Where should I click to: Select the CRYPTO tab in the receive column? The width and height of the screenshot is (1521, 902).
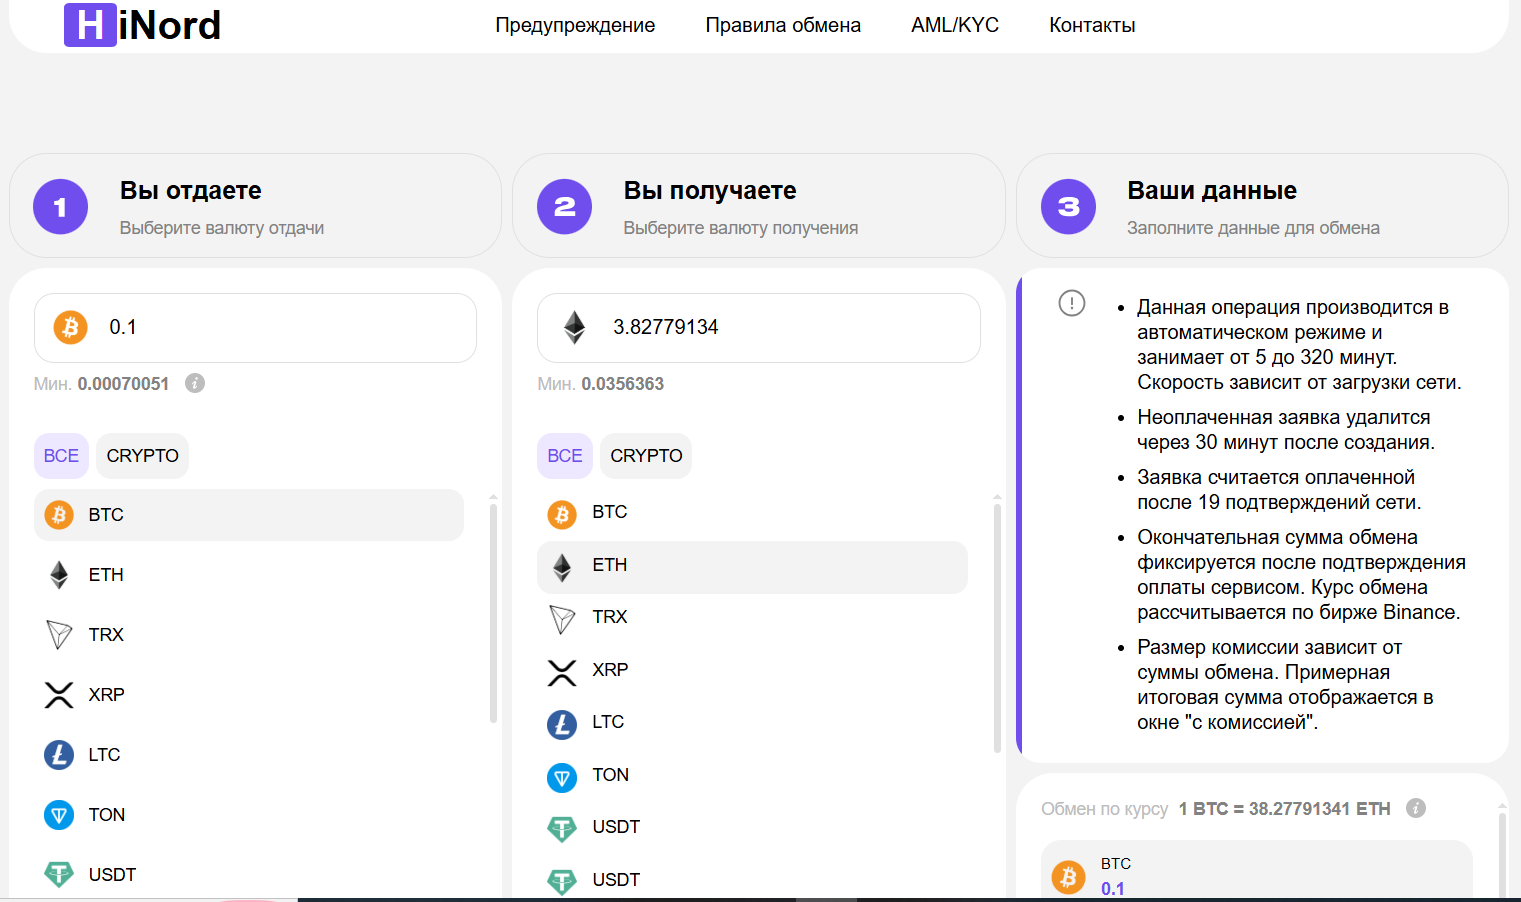tap(646, 456)
